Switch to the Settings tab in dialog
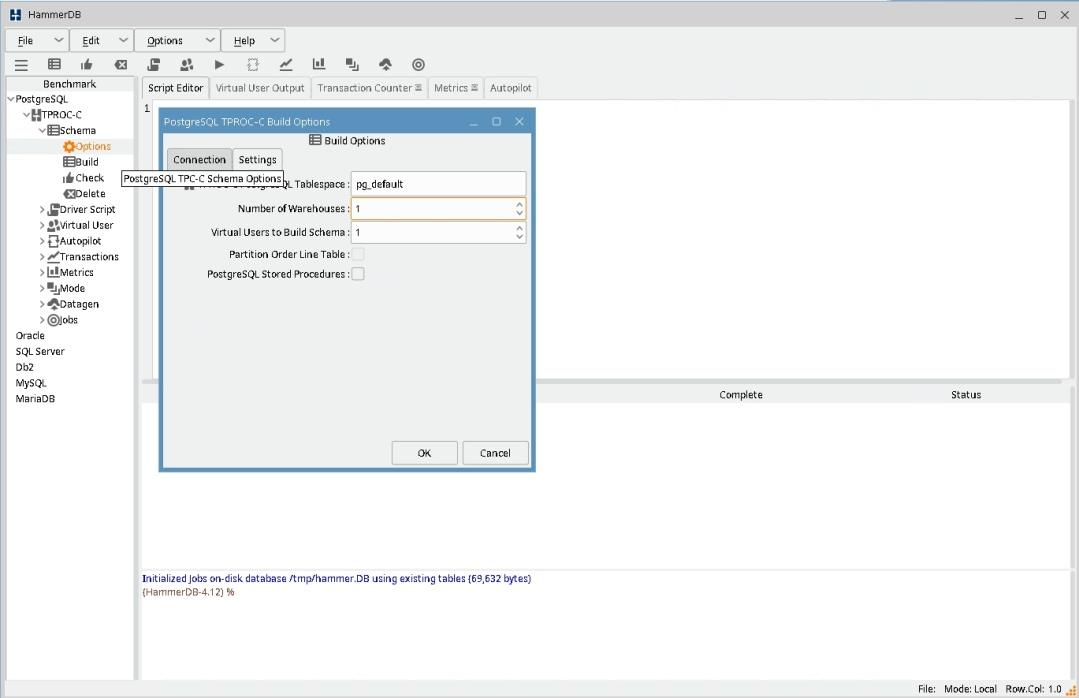The height and width of the screenshot is (698, 1079). point(257,160)
